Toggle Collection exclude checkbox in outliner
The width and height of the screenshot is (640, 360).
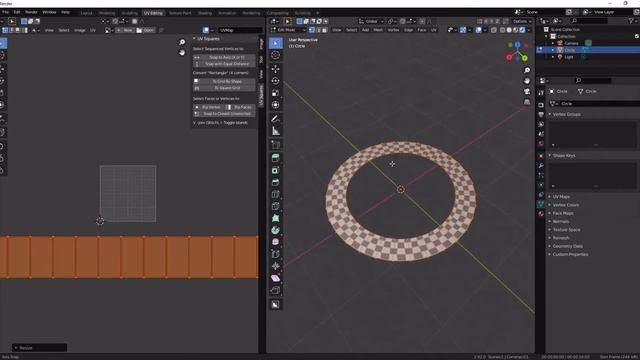click(636, 36)
